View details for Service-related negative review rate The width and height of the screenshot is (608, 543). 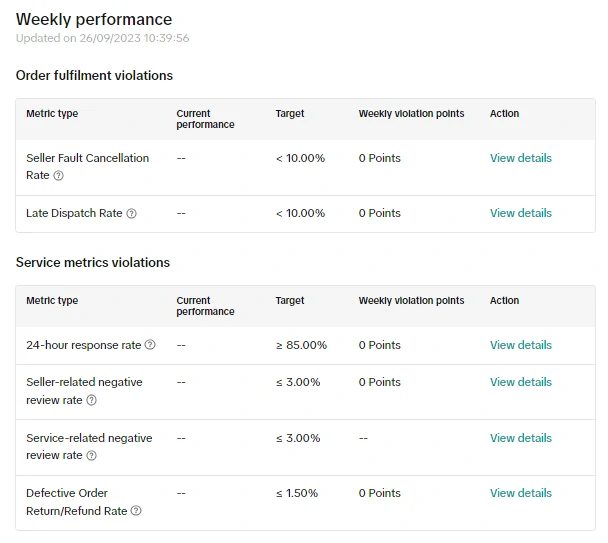click(520, 438)
